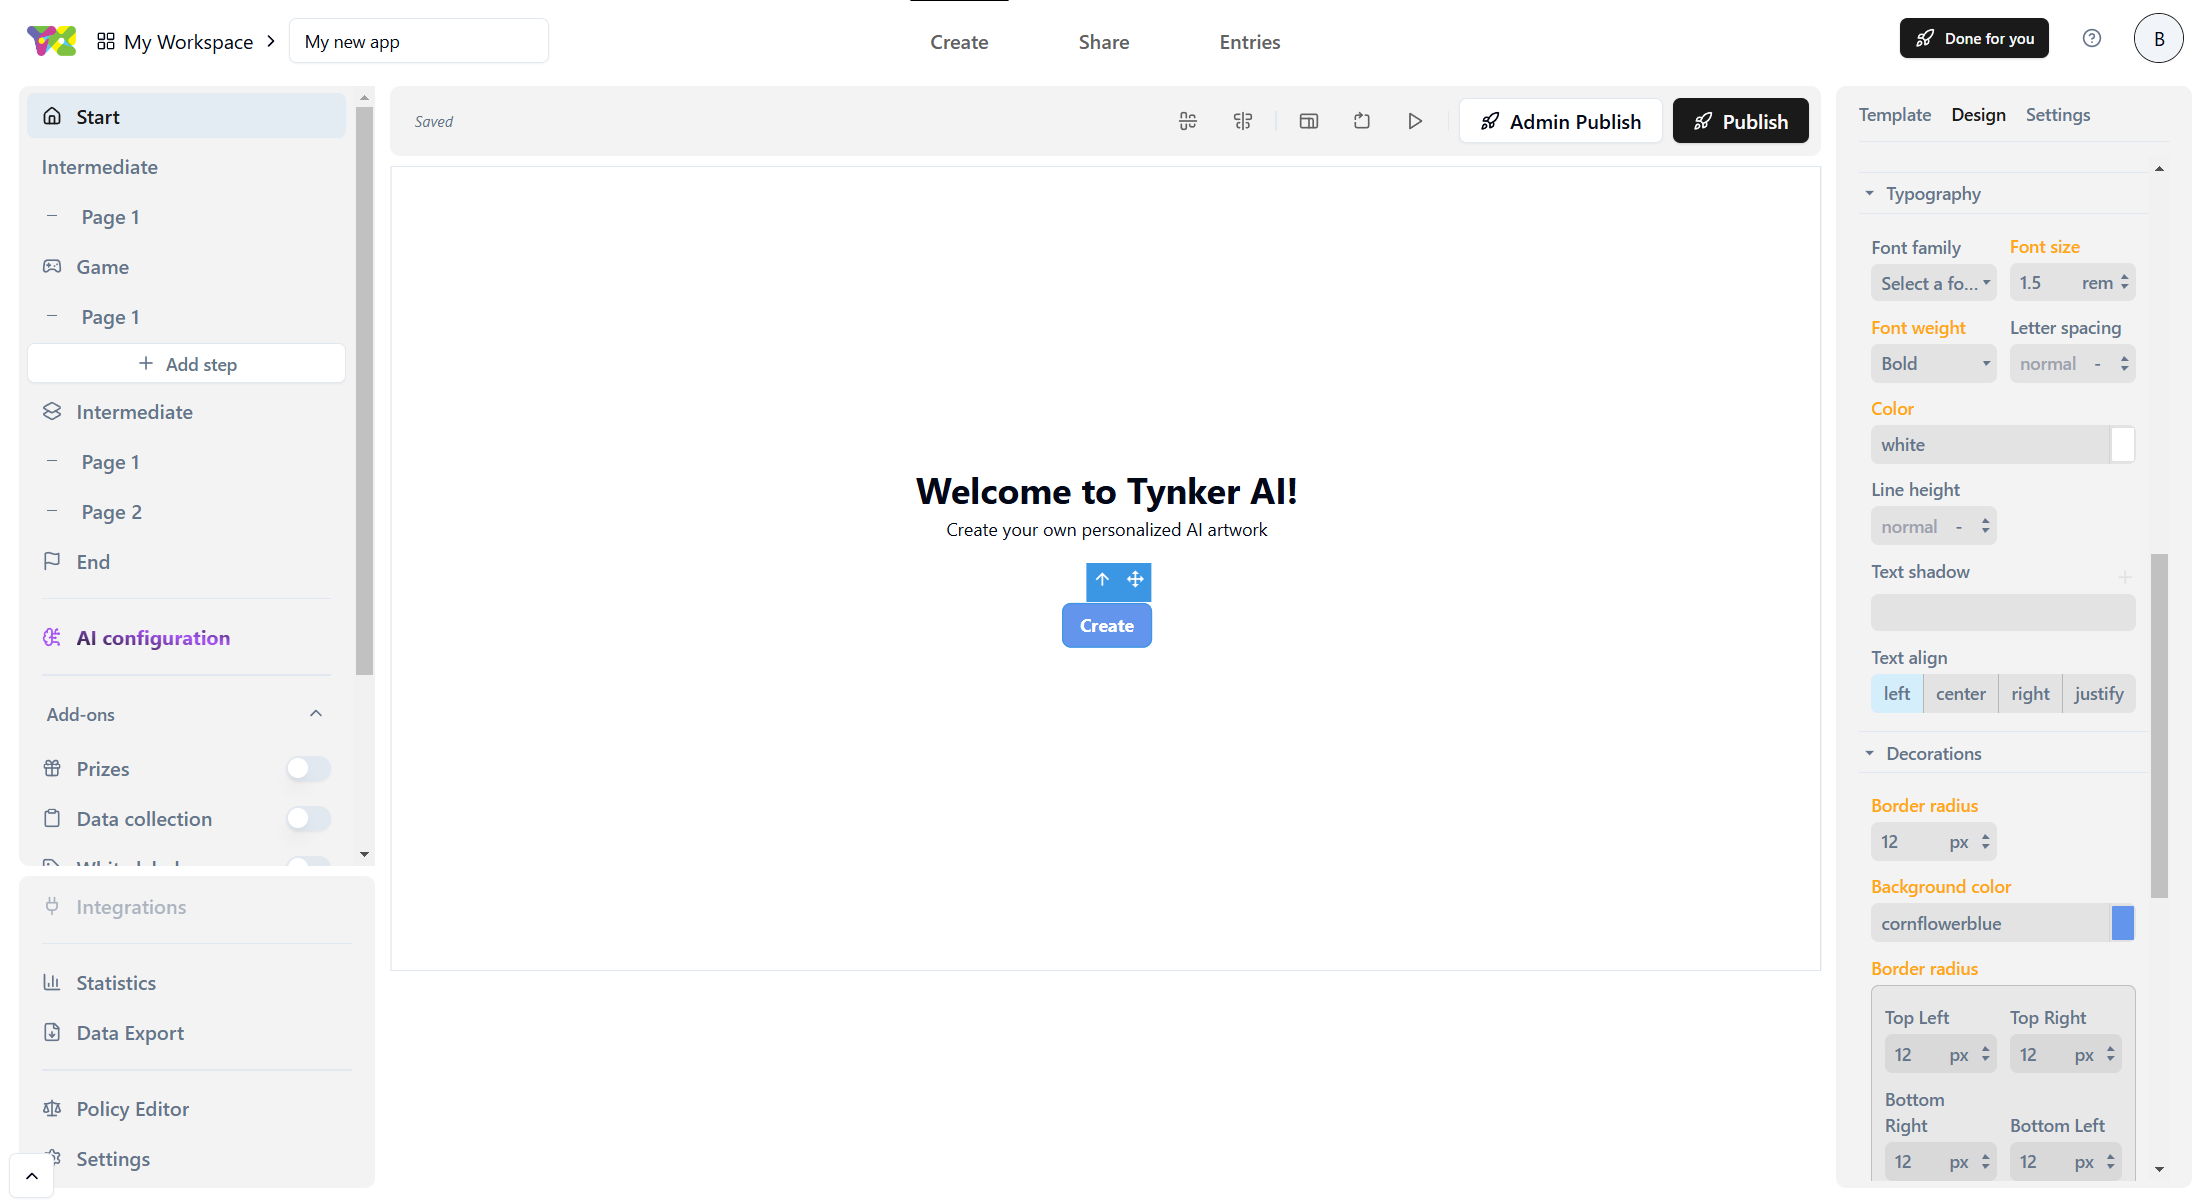Click the Admin Publish button

[1560, 121]
